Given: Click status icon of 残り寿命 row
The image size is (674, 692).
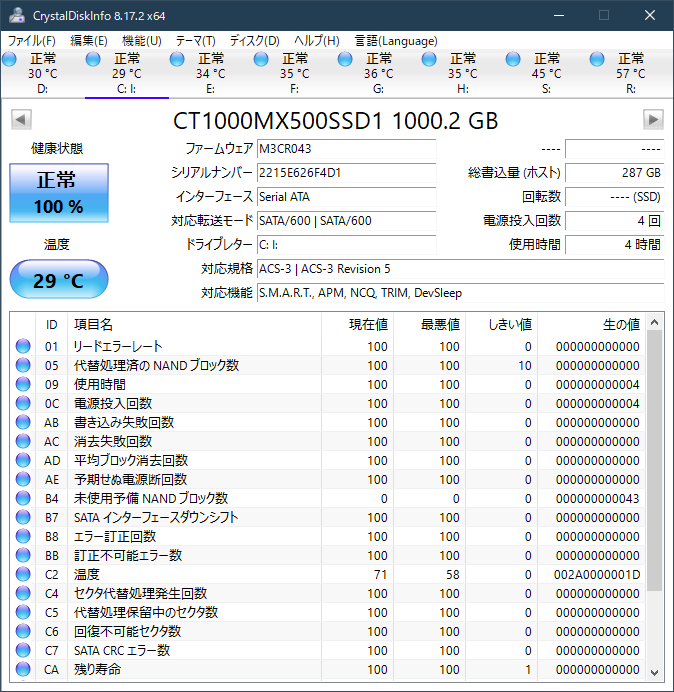Looking at the screenshot, I should [x=23, y=669].
